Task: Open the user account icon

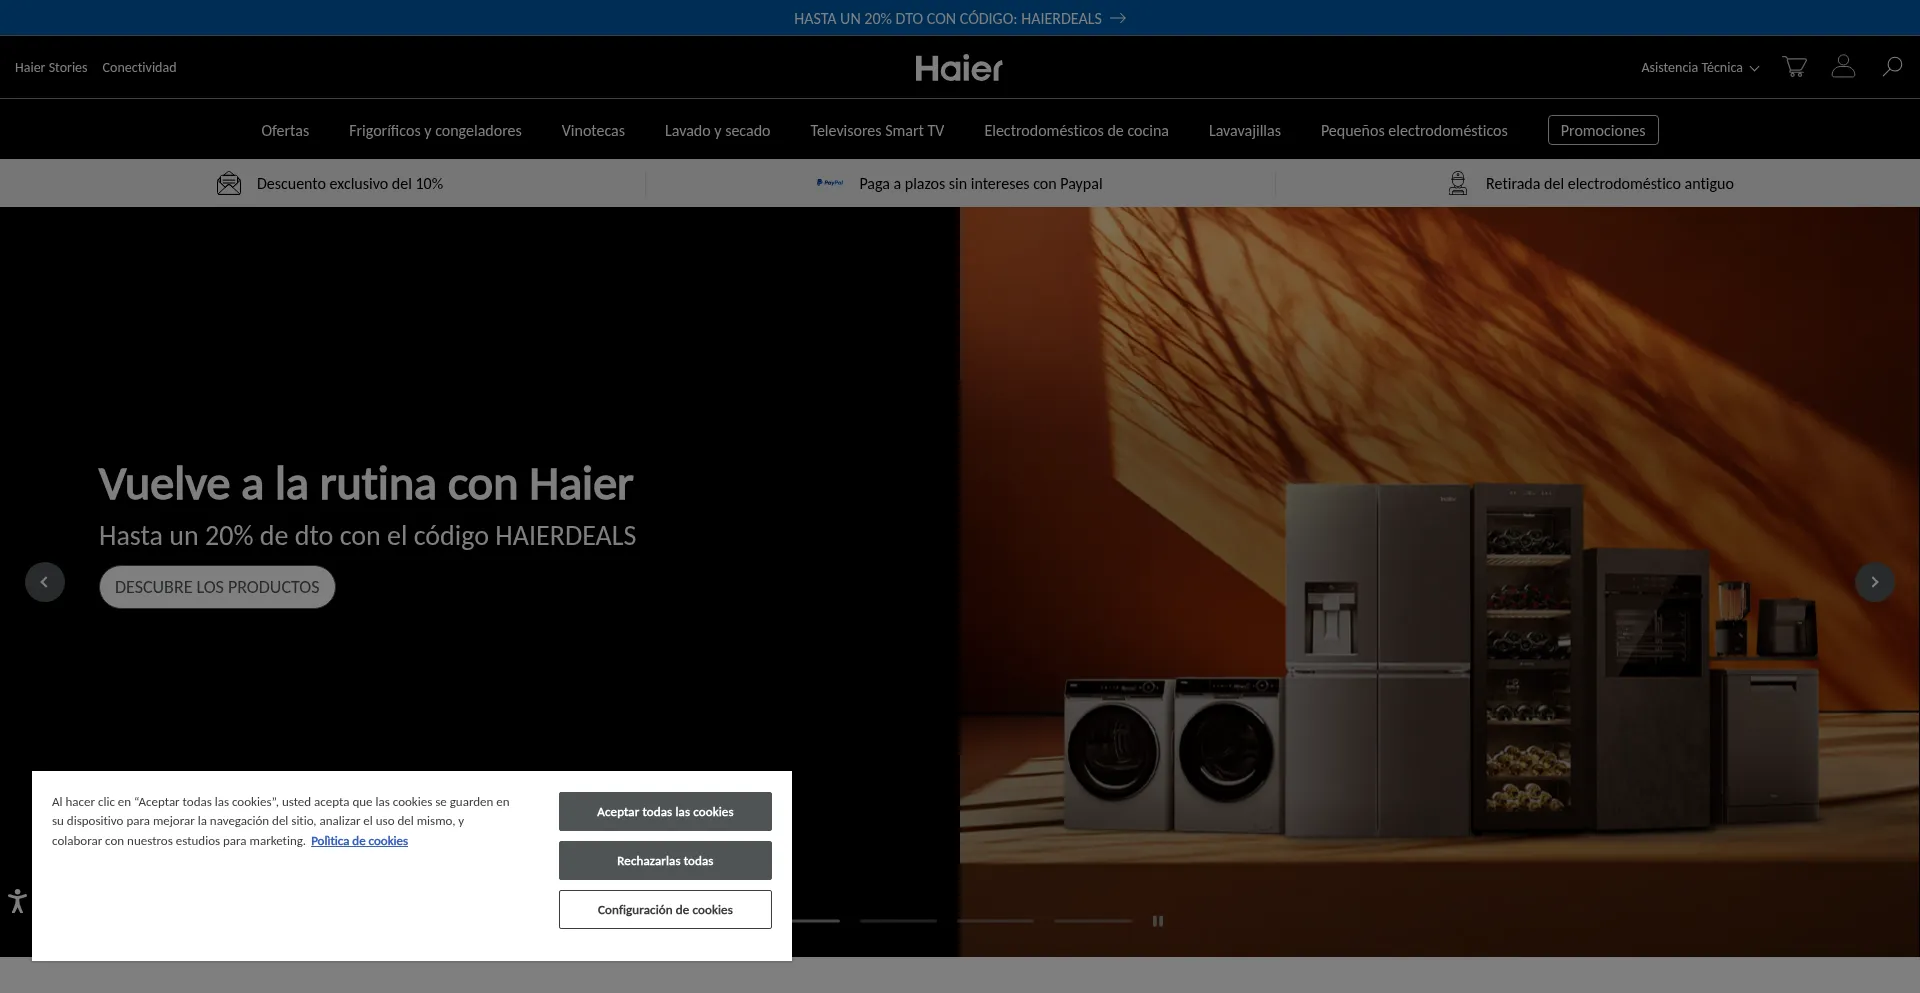Action: click(x=1843, y=66)
